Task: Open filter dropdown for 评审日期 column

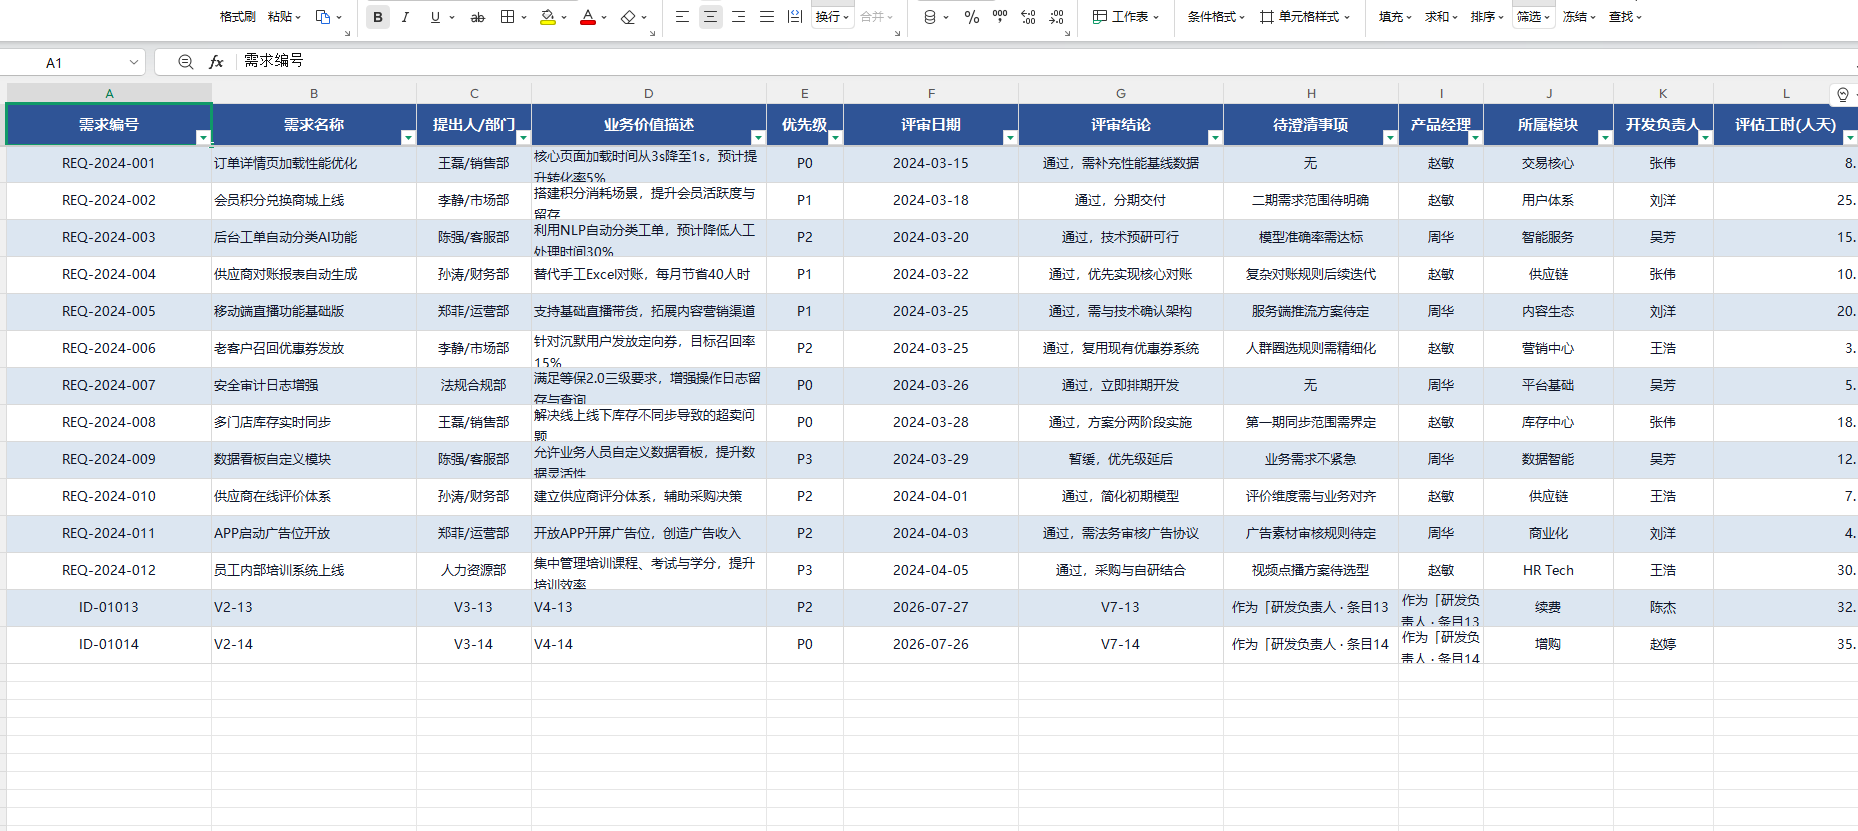Action: coord(1010,137)
